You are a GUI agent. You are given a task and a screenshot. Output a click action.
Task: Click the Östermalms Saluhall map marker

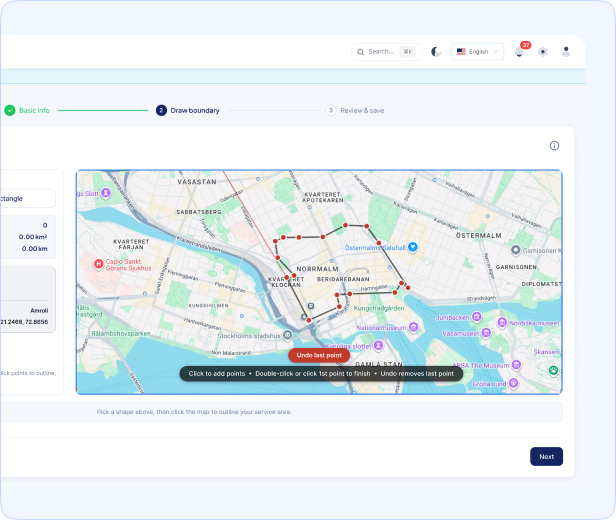[x=412, y=247]
